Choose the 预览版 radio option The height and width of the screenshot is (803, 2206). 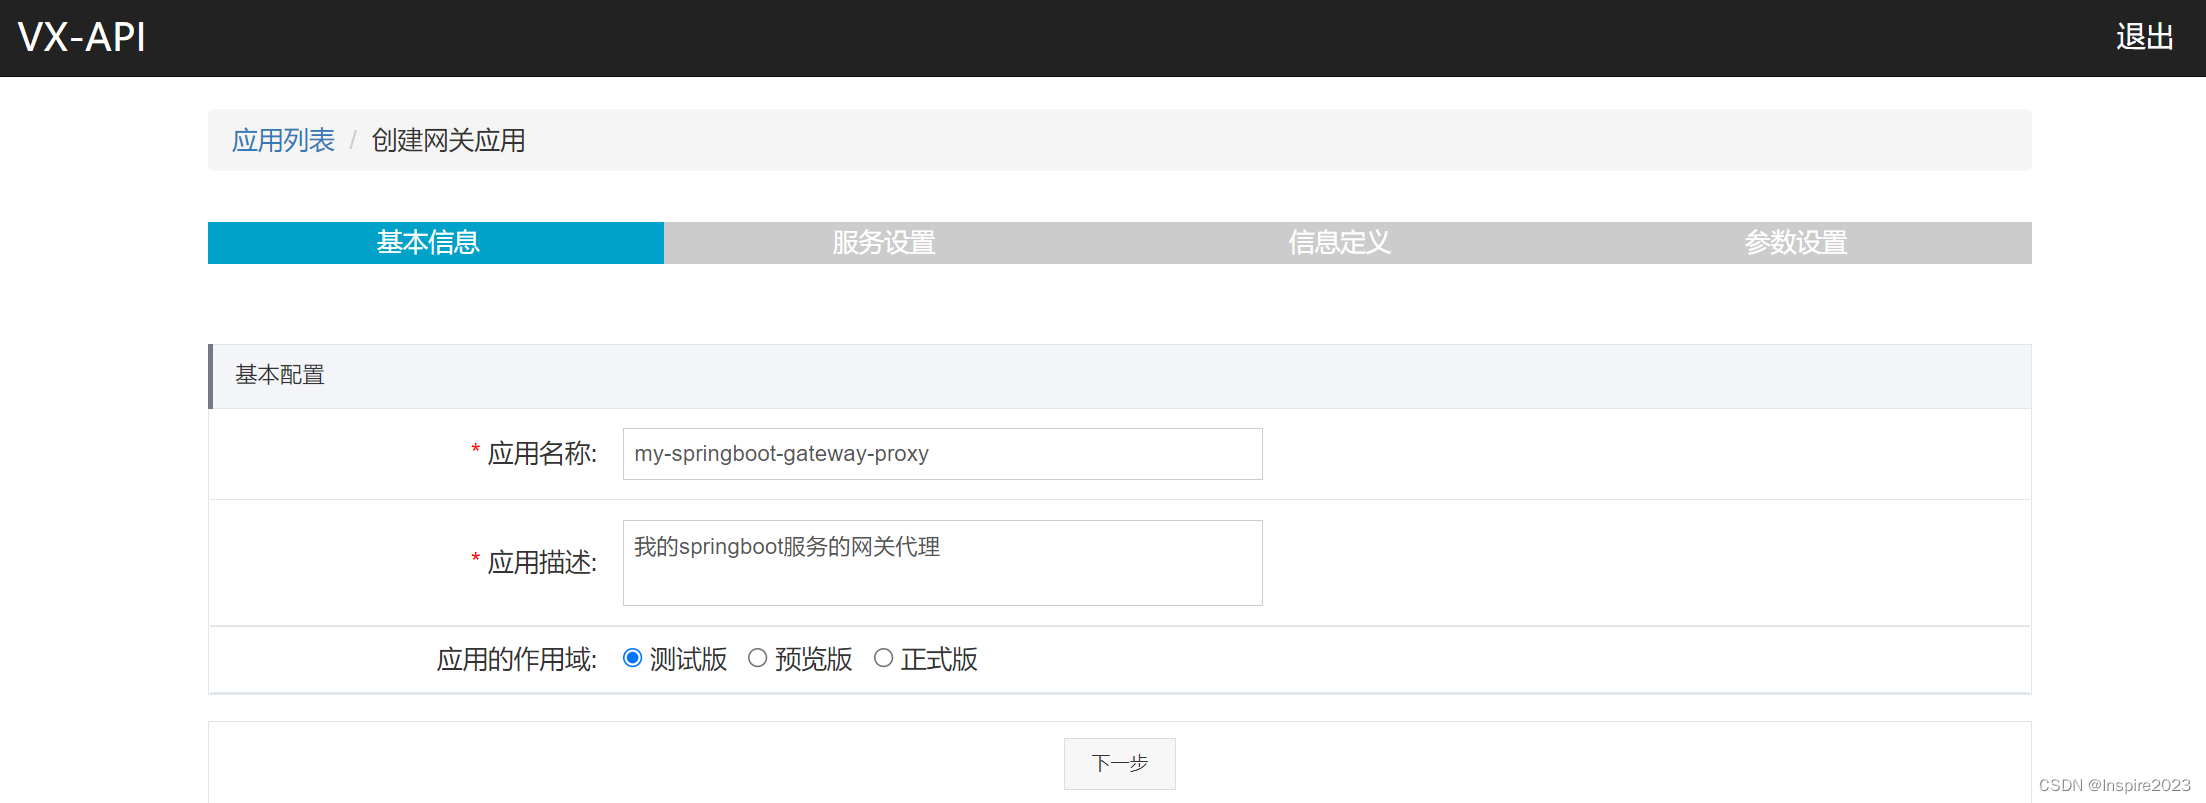point(758,658)
